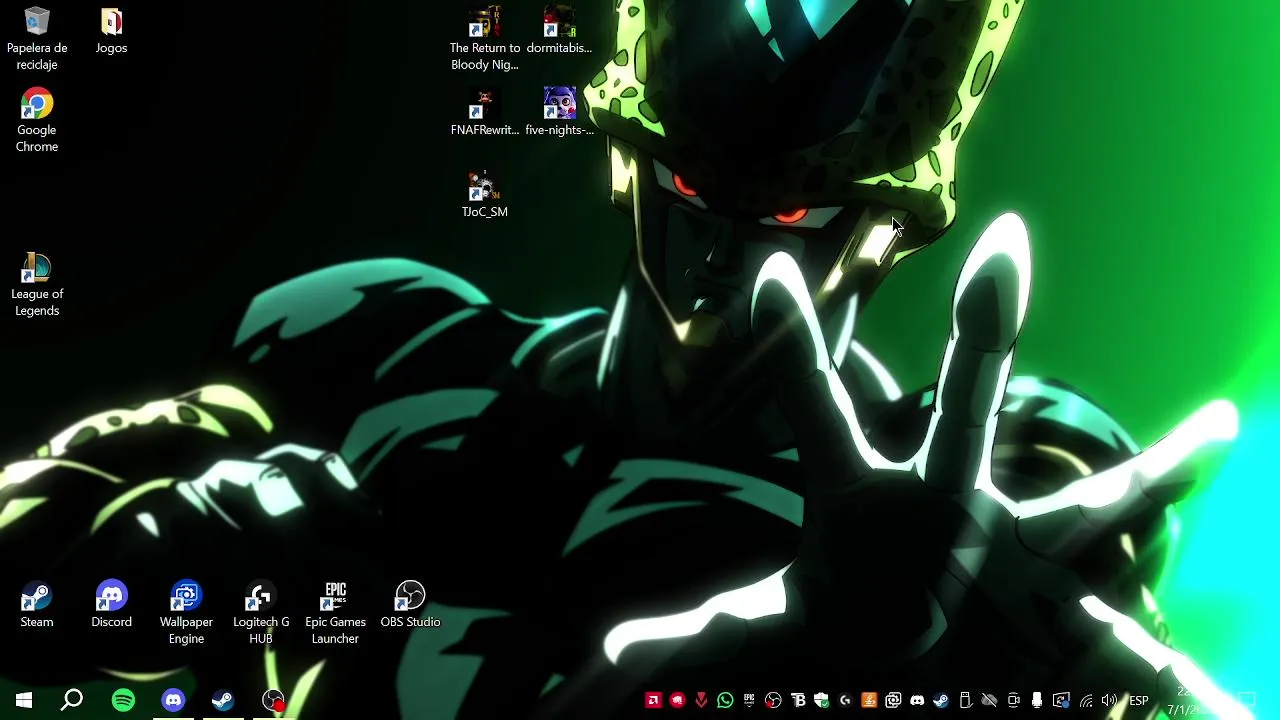The width and height of the screenshot is (1280, 720).
Task: Open the taskbar clock and date
Action: [1191, 700]
